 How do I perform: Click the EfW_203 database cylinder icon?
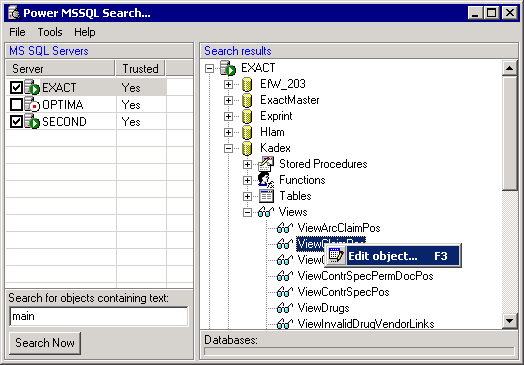[247, 84]
